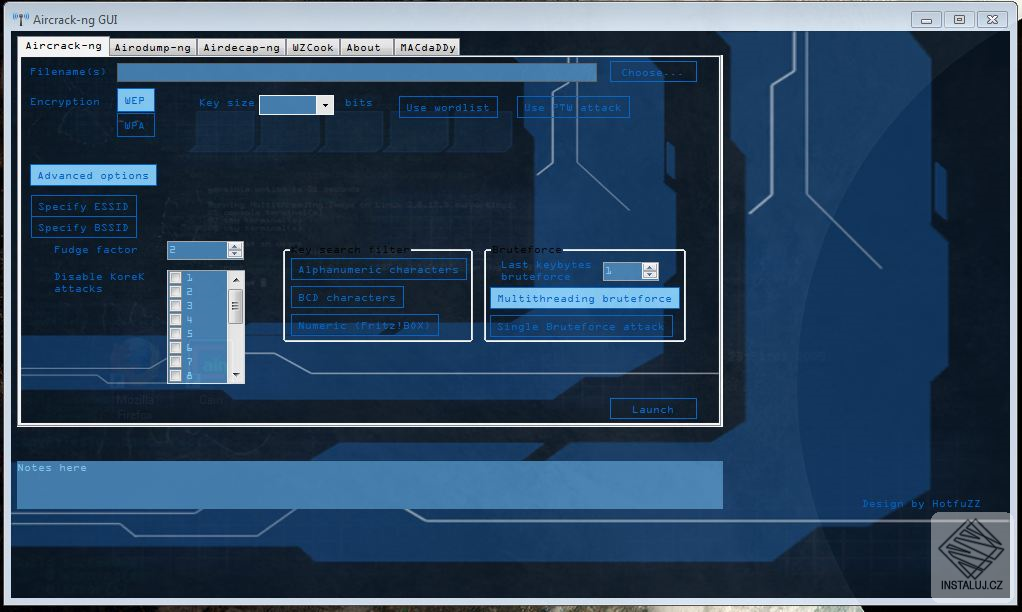Click the KoreK list scrollbar down arrow
Viewport: 1022px width, 612px height.
tap(236, 376)
